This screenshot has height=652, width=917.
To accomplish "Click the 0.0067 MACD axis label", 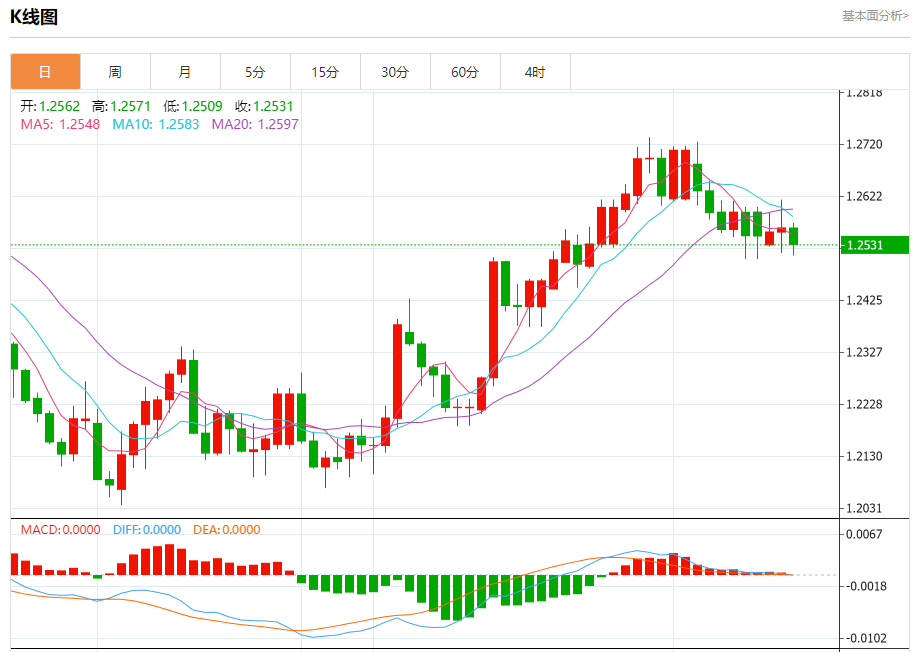I will tap(864, 534).
